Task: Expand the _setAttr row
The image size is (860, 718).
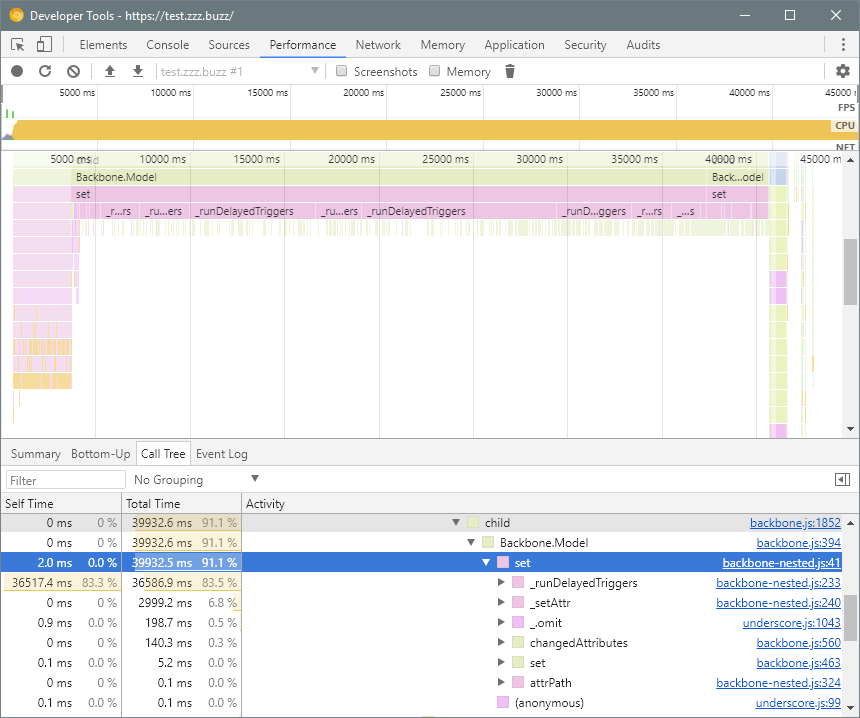Action: (x=501, y=602)
